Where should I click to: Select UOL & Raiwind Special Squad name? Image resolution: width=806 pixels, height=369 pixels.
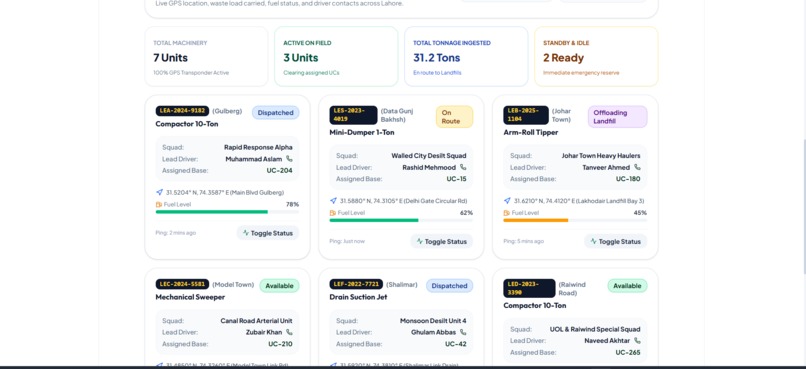click(x=595, y=329)
